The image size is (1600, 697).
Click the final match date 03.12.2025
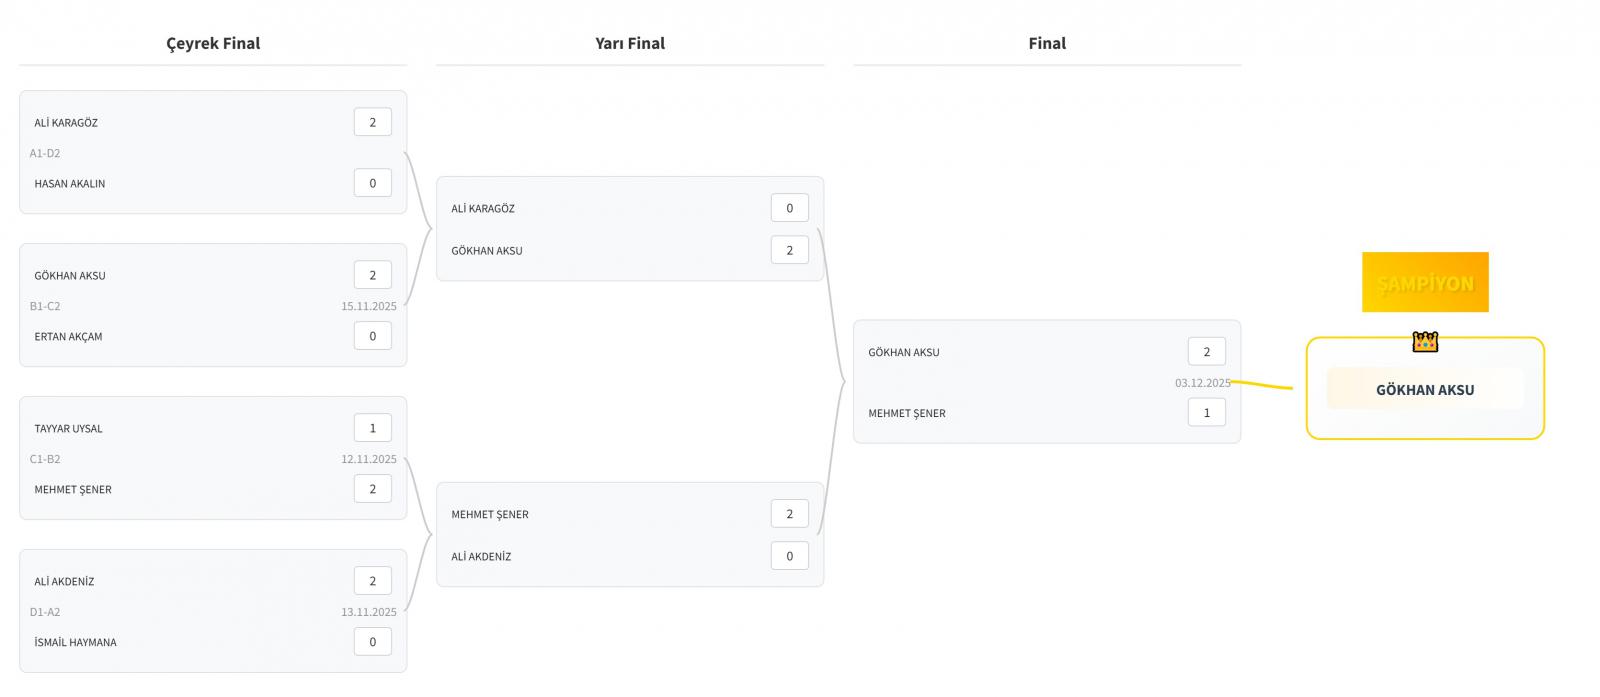tap(1202, 383)
